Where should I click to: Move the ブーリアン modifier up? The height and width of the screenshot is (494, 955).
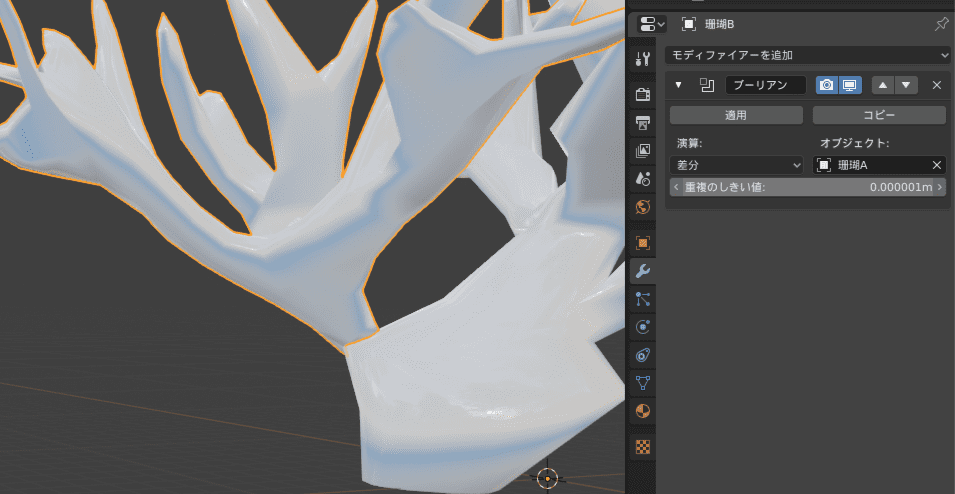click(883, 85)
